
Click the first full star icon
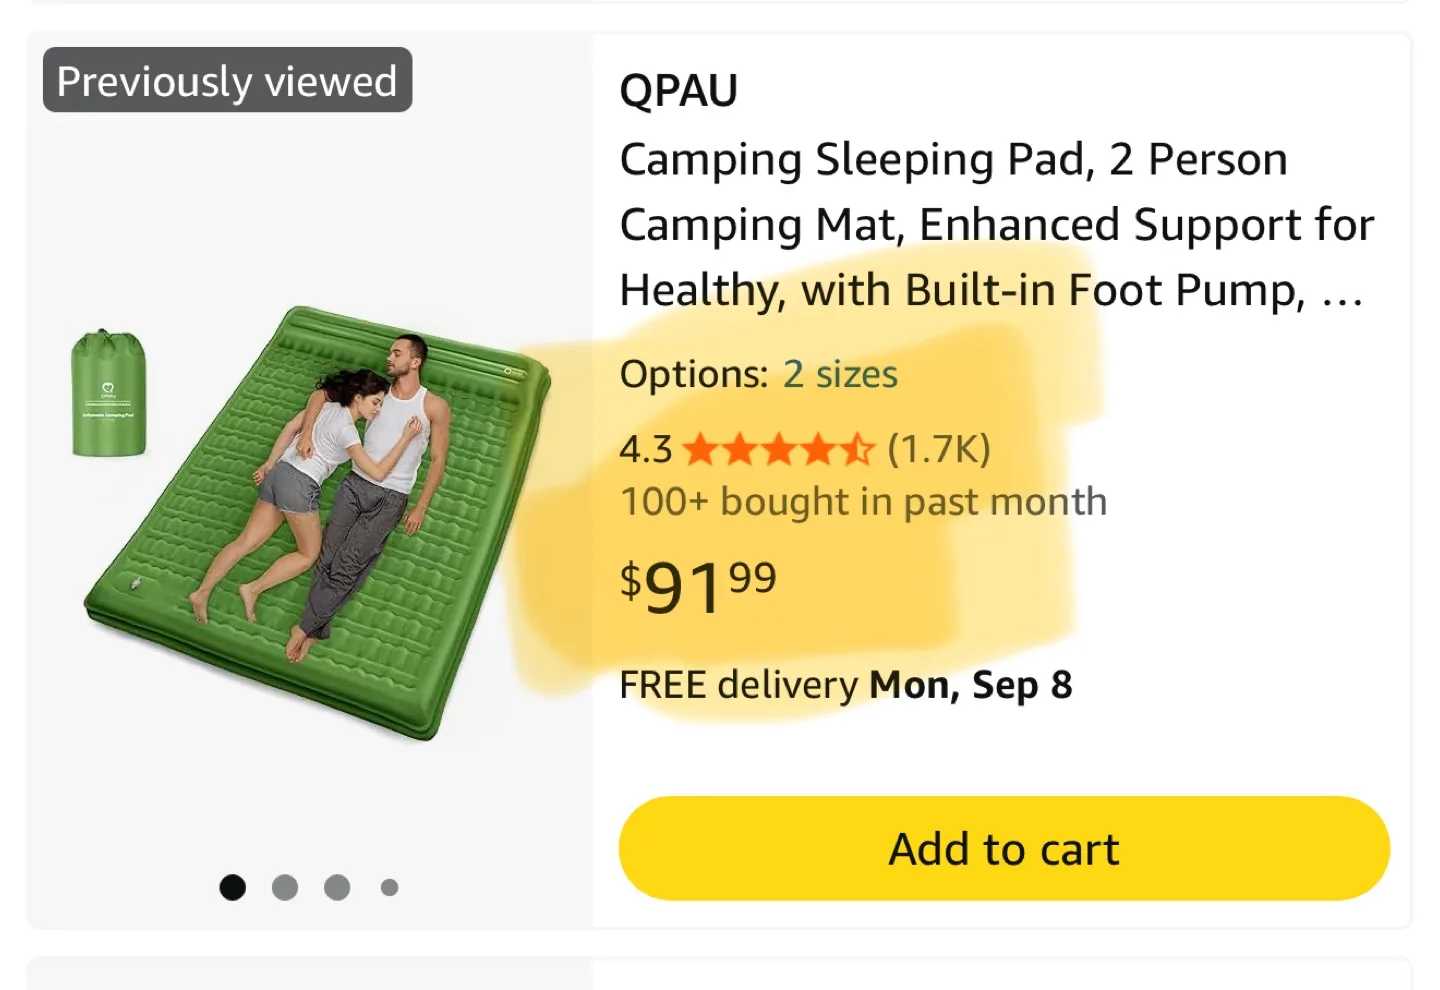point(700,449)
